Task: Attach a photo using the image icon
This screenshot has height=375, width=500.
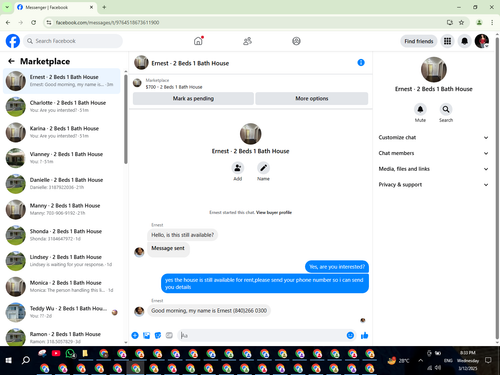Action: 146,335
